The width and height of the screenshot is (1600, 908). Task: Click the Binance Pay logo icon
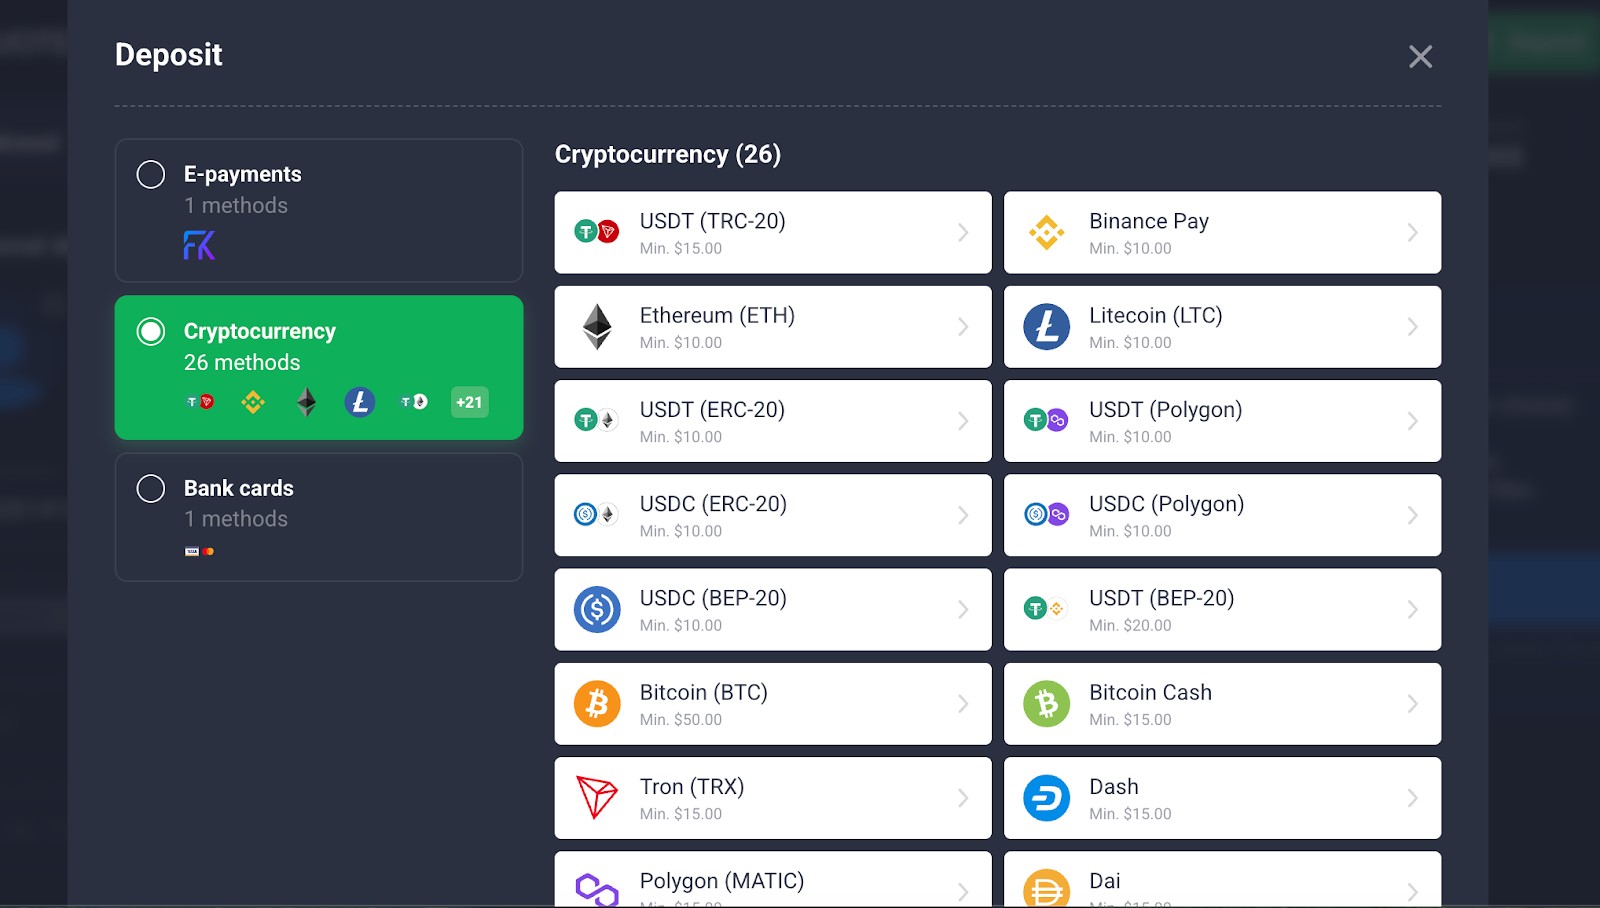pyautogui.click(x=1047, y=232)
